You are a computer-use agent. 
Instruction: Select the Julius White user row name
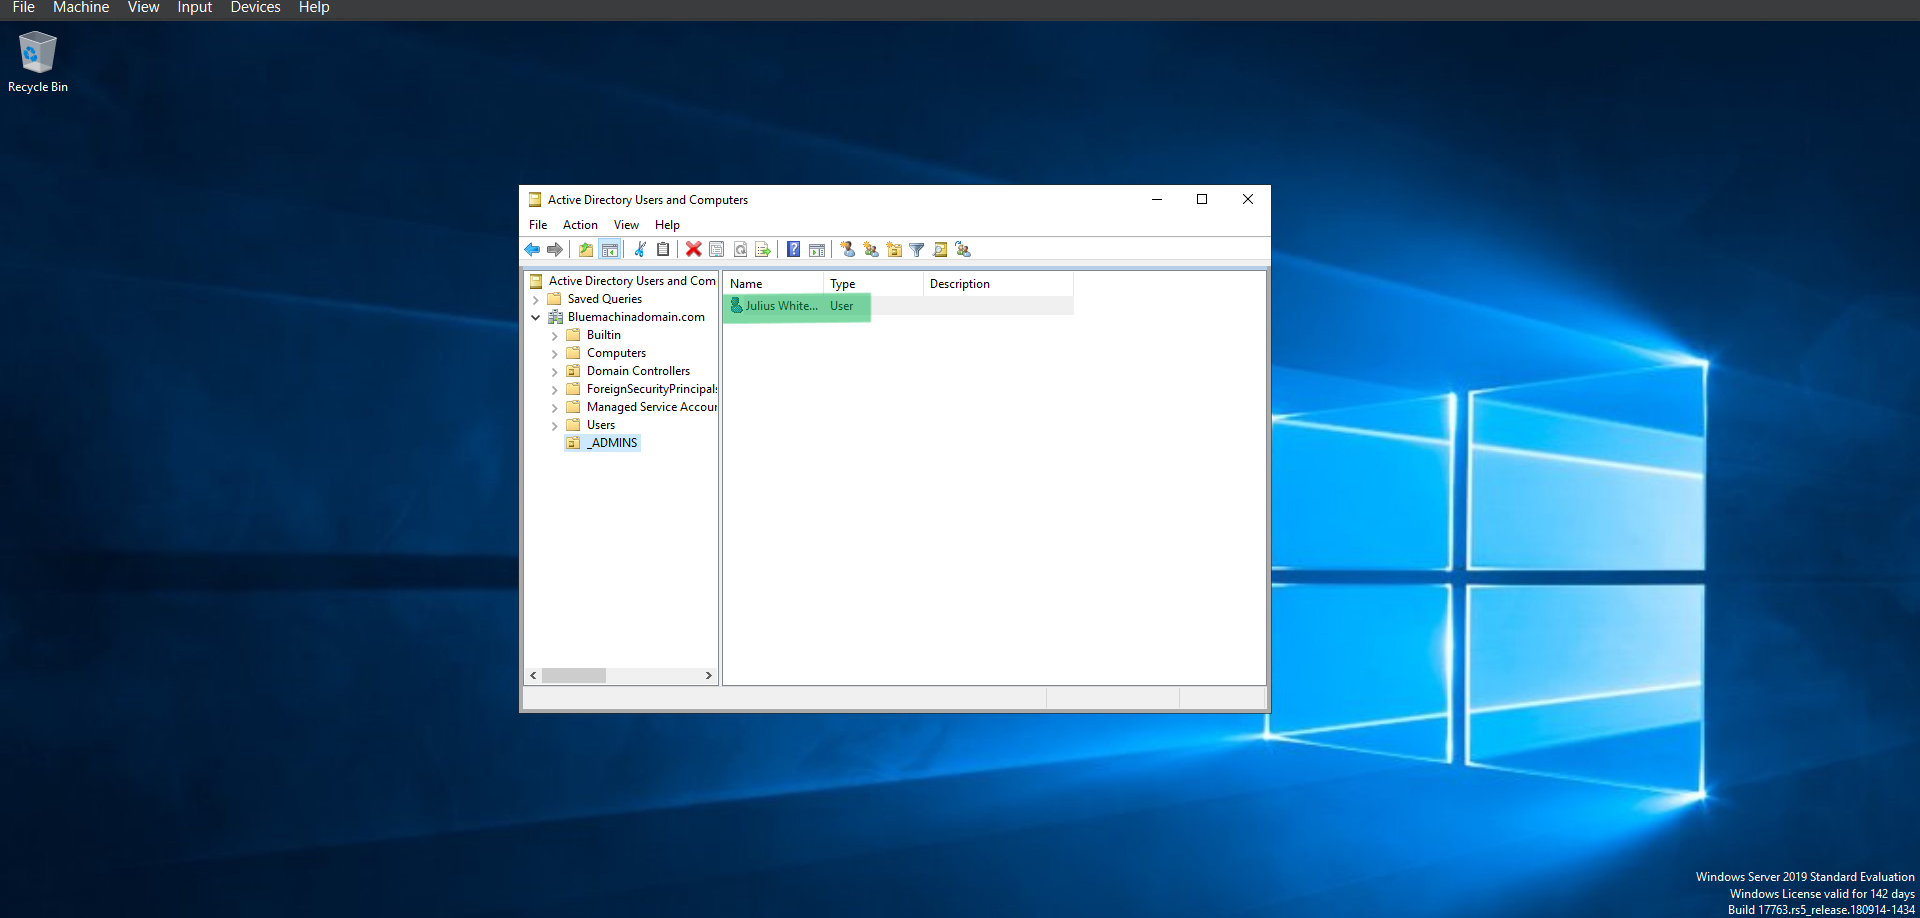[x=781, y=306]
